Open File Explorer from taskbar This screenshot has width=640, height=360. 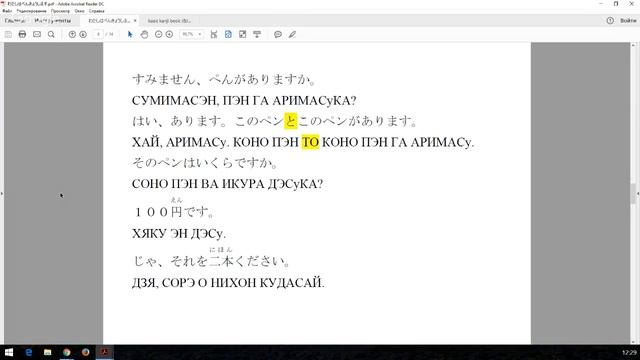47,352
